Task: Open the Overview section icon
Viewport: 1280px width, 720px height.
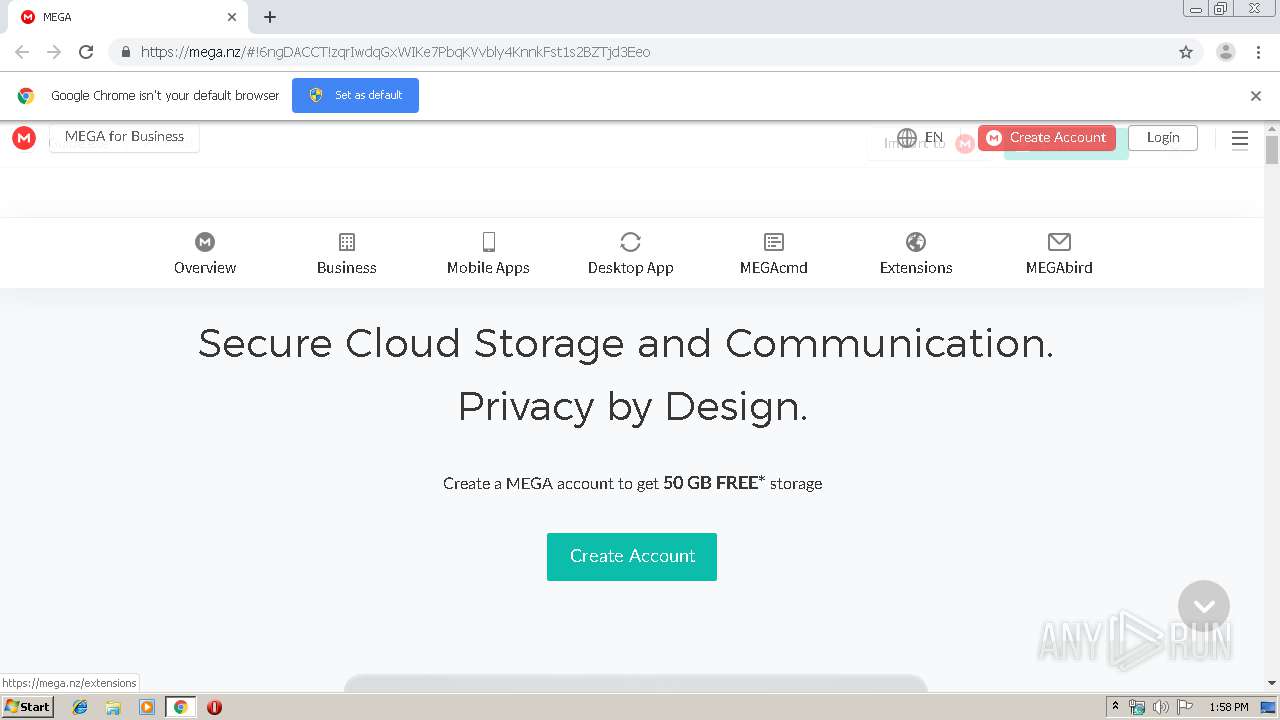Action: [x=205, y=242]
